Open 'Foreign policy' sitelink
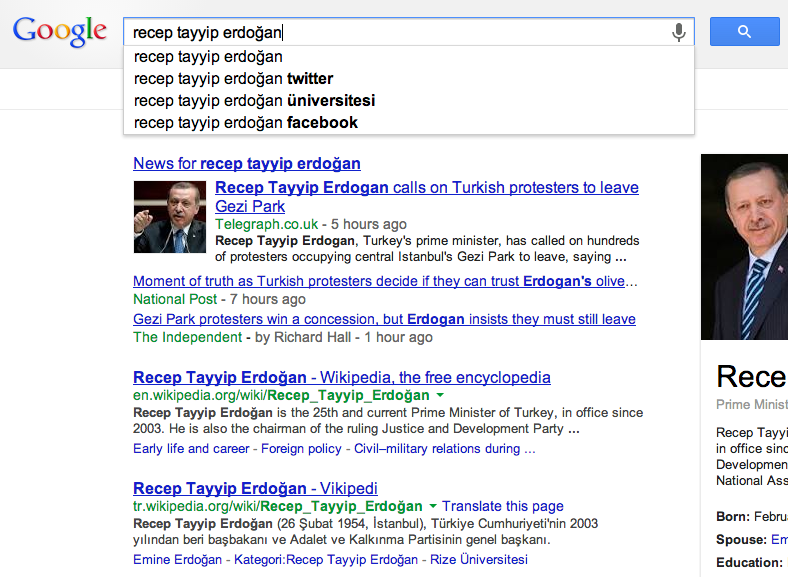 pos(301,449)
